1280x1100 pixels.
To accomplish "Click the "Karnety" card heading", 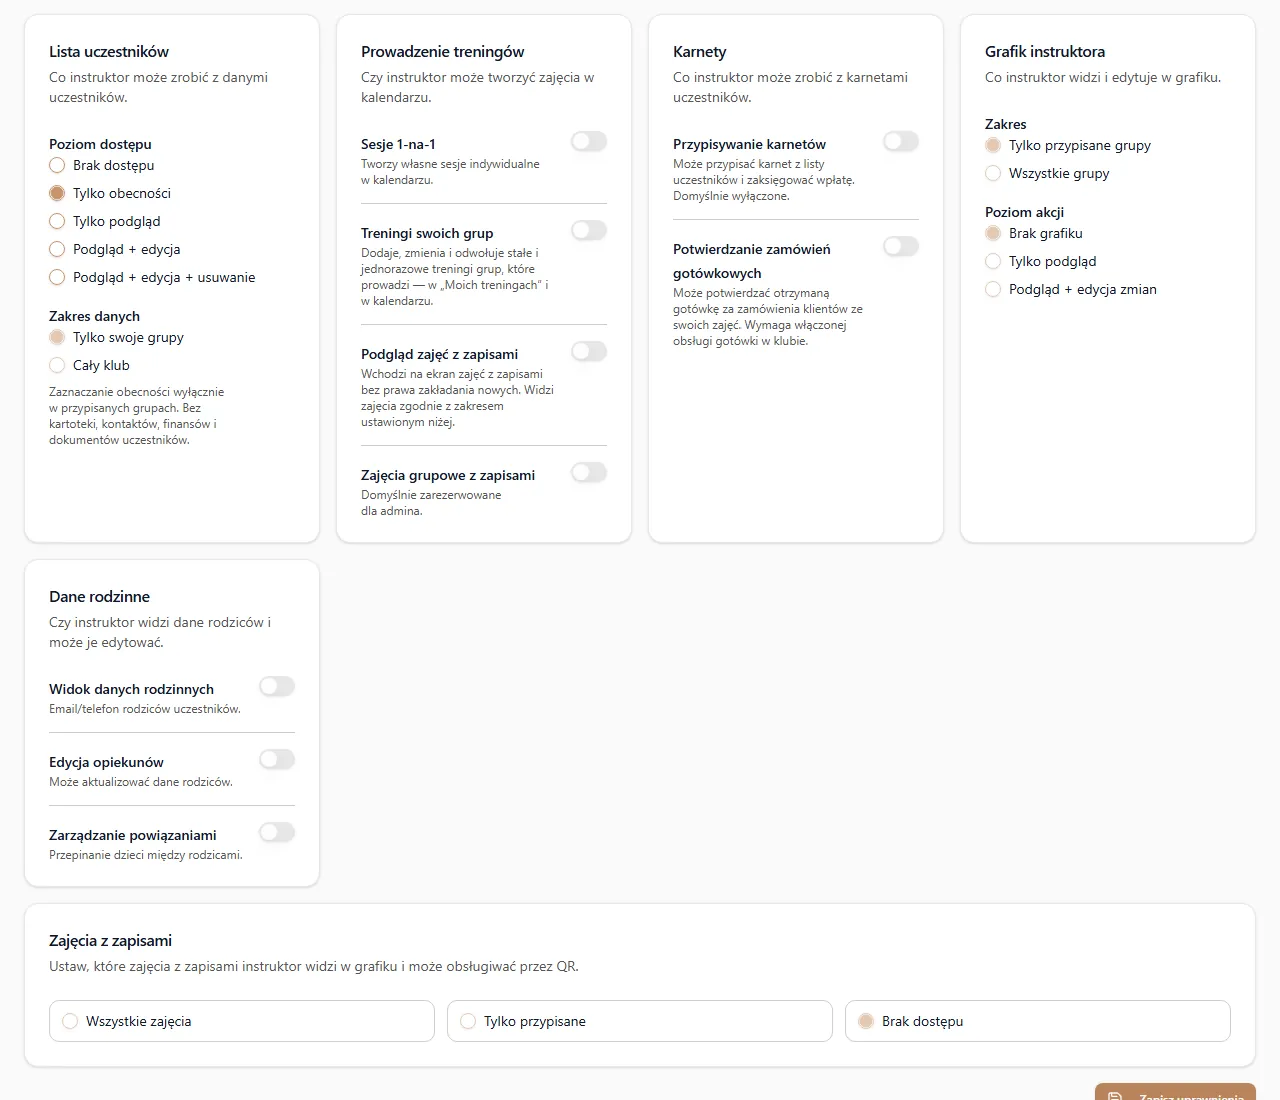I will point(700,52).
